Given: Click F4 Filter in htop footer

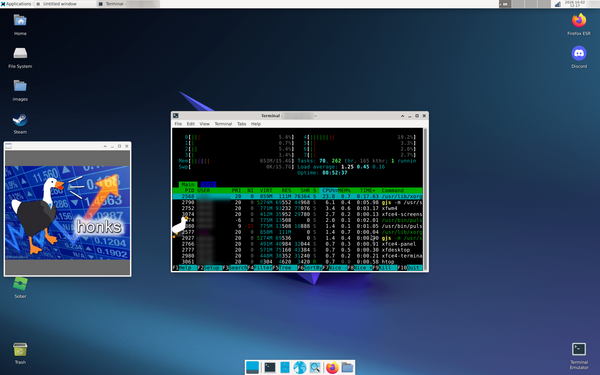Looking at the screenshot, I should 260,267.
